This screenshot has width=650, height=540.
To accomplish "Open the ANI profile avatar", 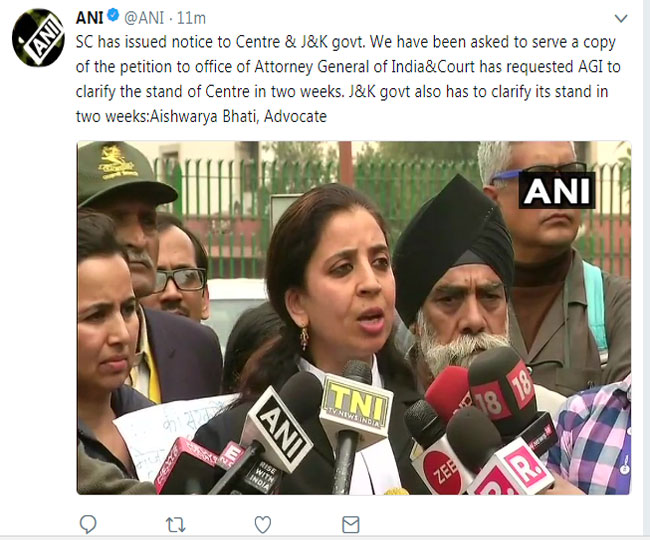I will 38,37.
